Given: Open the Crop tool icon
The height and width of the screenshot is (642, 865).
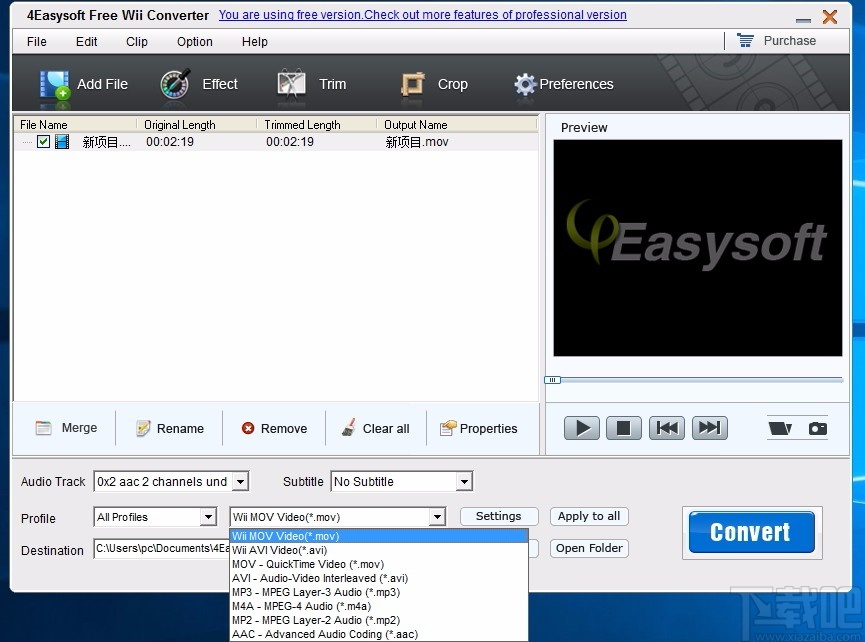Looking at the screenshot, I should click(412, 84).
